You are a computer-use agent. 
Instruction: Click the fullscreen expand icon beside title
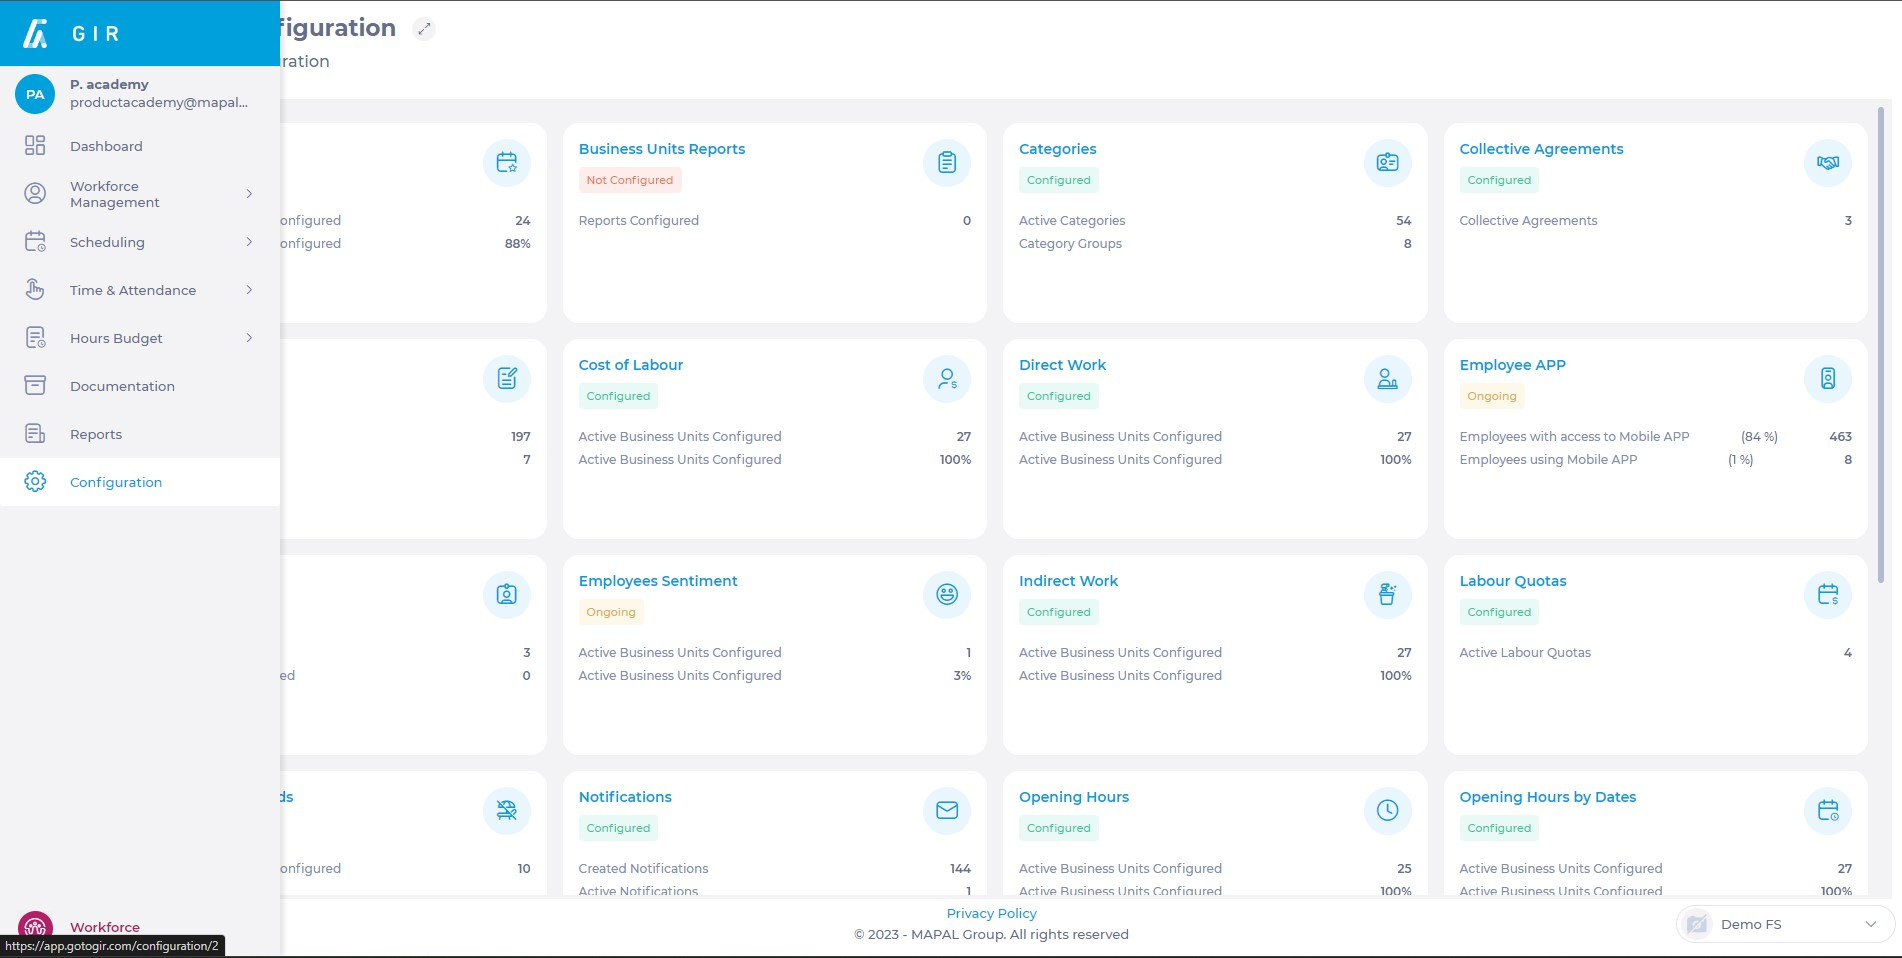pyautogui.click(x=424, y=29)
